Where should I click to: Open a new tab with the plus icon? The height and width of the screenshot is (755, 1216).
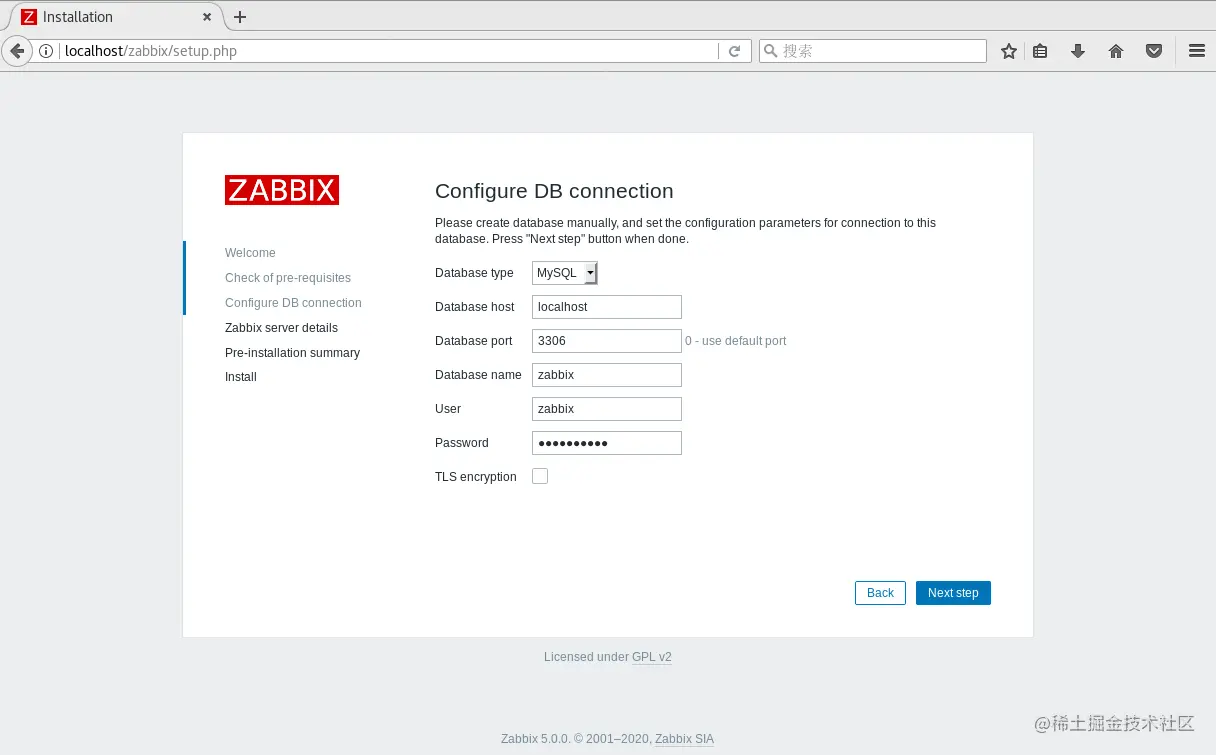tap(240, 17)
